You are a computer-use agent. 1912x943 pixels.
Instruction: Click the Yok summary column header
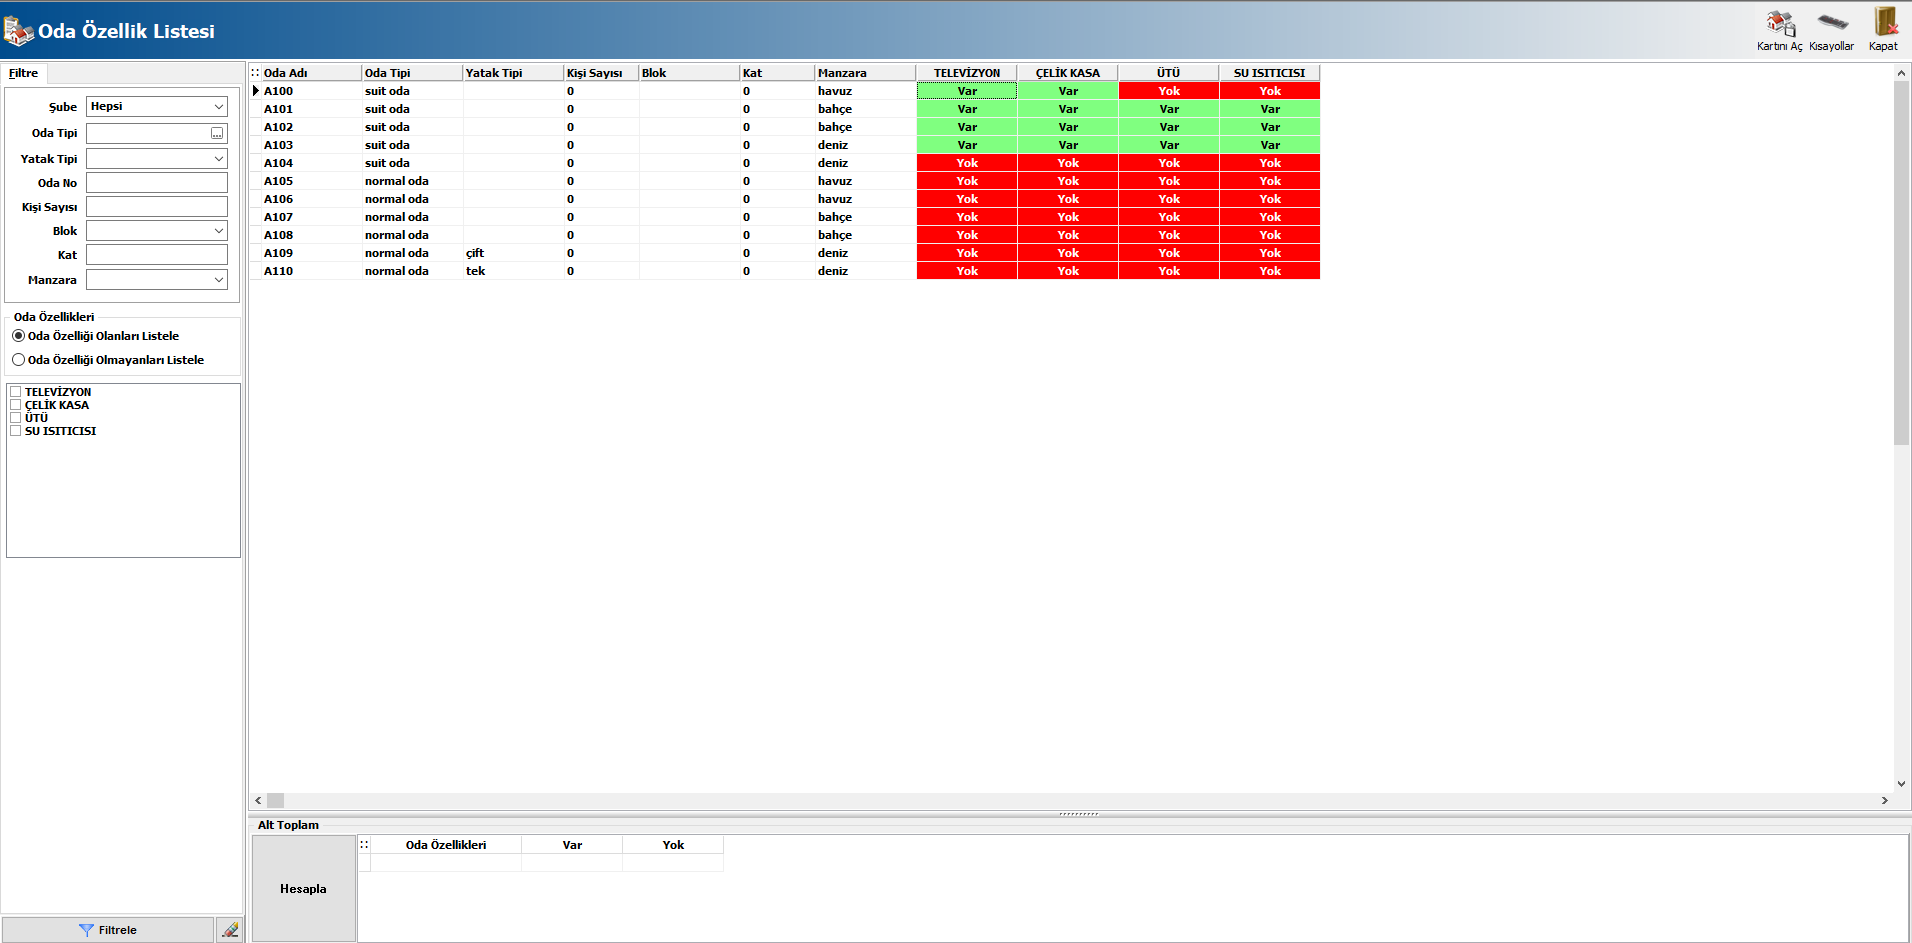click(x=673, y=845)
